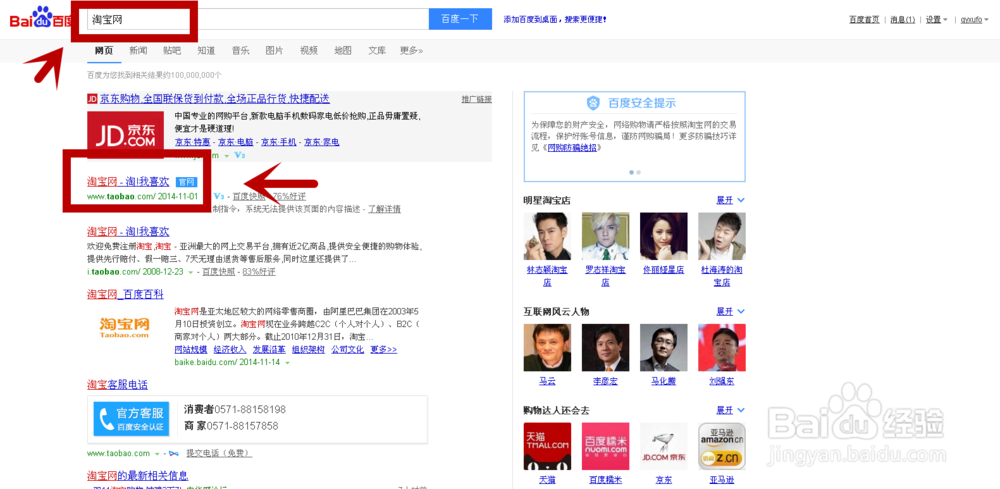Screen dimensions: 1000x489
Task: Click 马化腾 link
Action: [663, 381]
